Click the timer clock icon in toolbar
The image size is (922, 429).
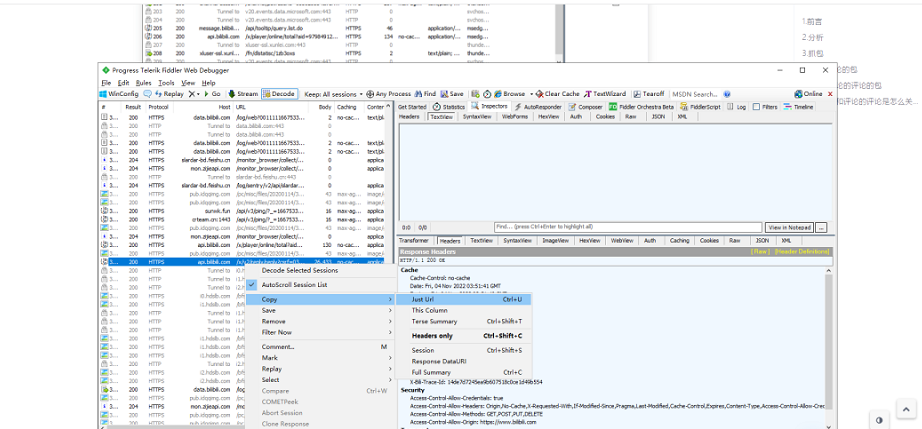click(487, 94)
